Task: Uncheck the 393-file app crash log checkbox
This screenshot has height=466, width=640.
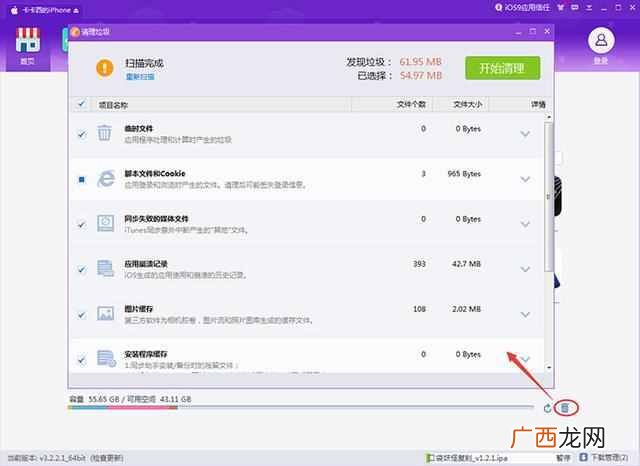Action: pos(82,269)
